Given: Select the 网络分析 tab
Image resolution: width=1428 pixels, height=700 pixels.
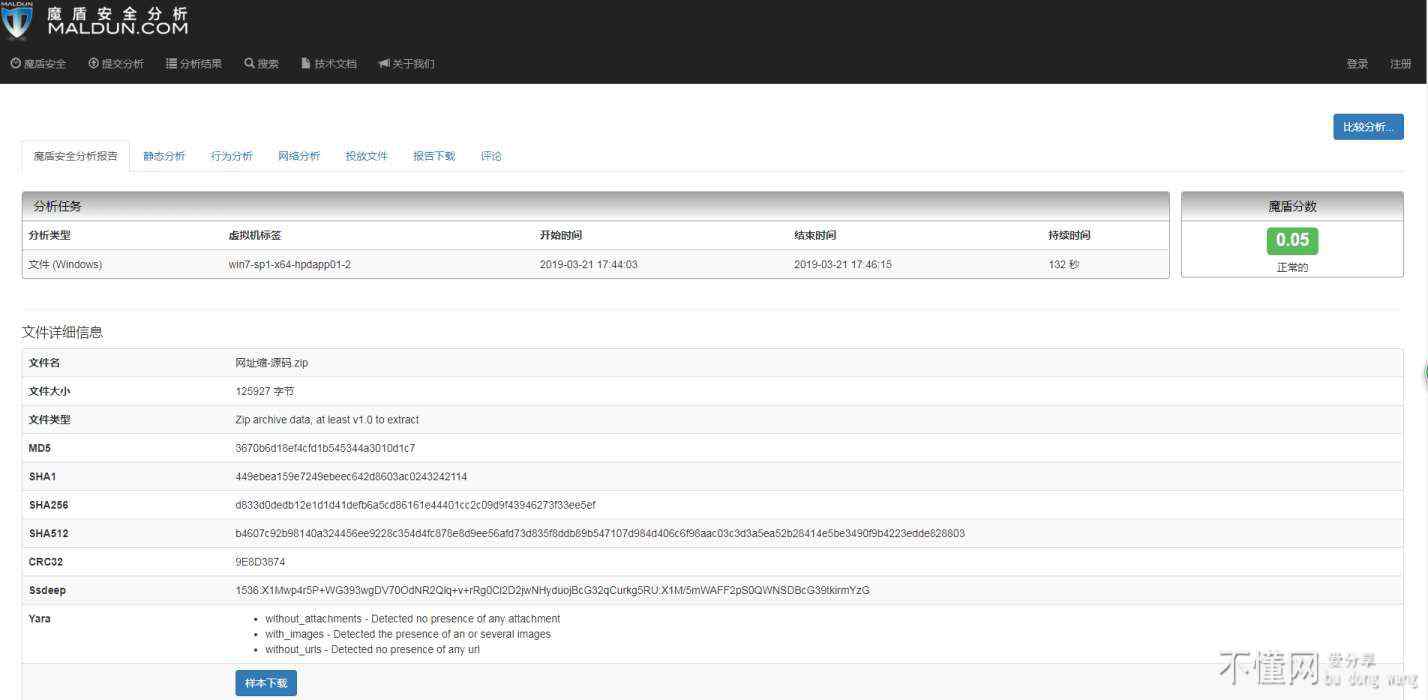Looking at the screenshot, I should click(299, 156).
